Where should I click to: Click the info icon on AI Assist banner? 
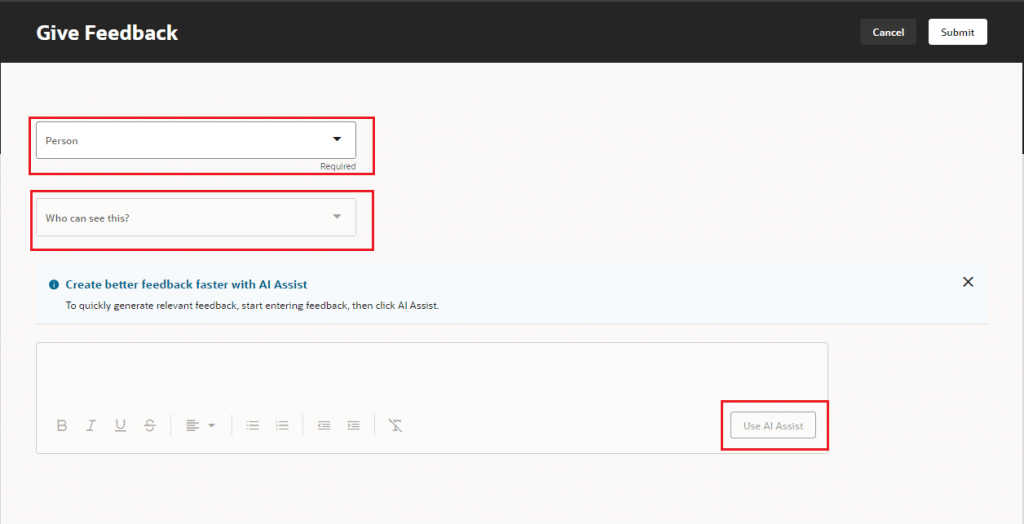(x=54, y=285)
